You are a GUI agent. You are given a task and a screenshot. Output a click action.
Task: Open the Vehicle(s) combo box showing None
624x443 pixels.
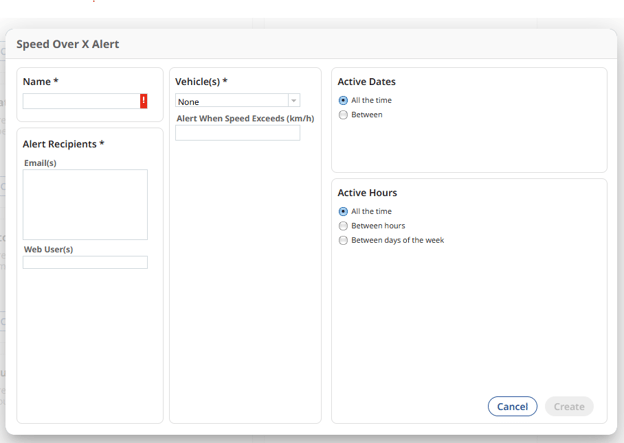pyautogui.click(x=231, y=101)
